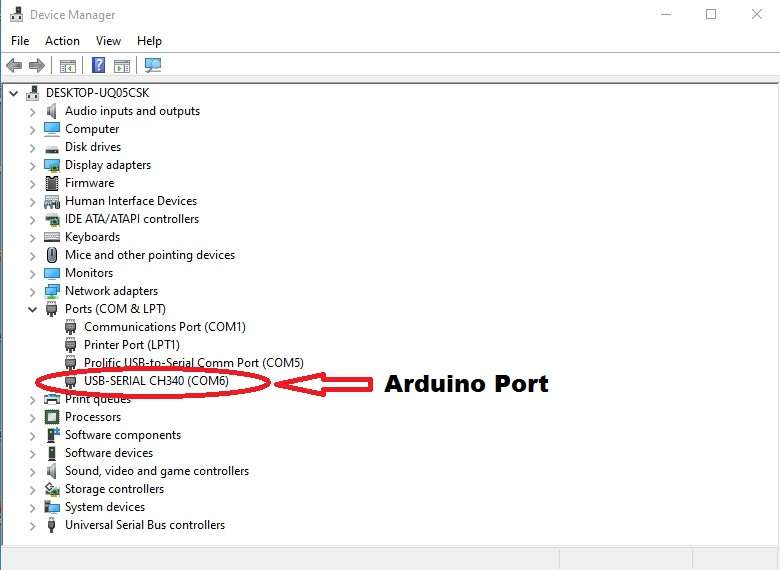
Task: Expand the Keyboards chevron
Action: pyautogui.click(x=33, y=238)
